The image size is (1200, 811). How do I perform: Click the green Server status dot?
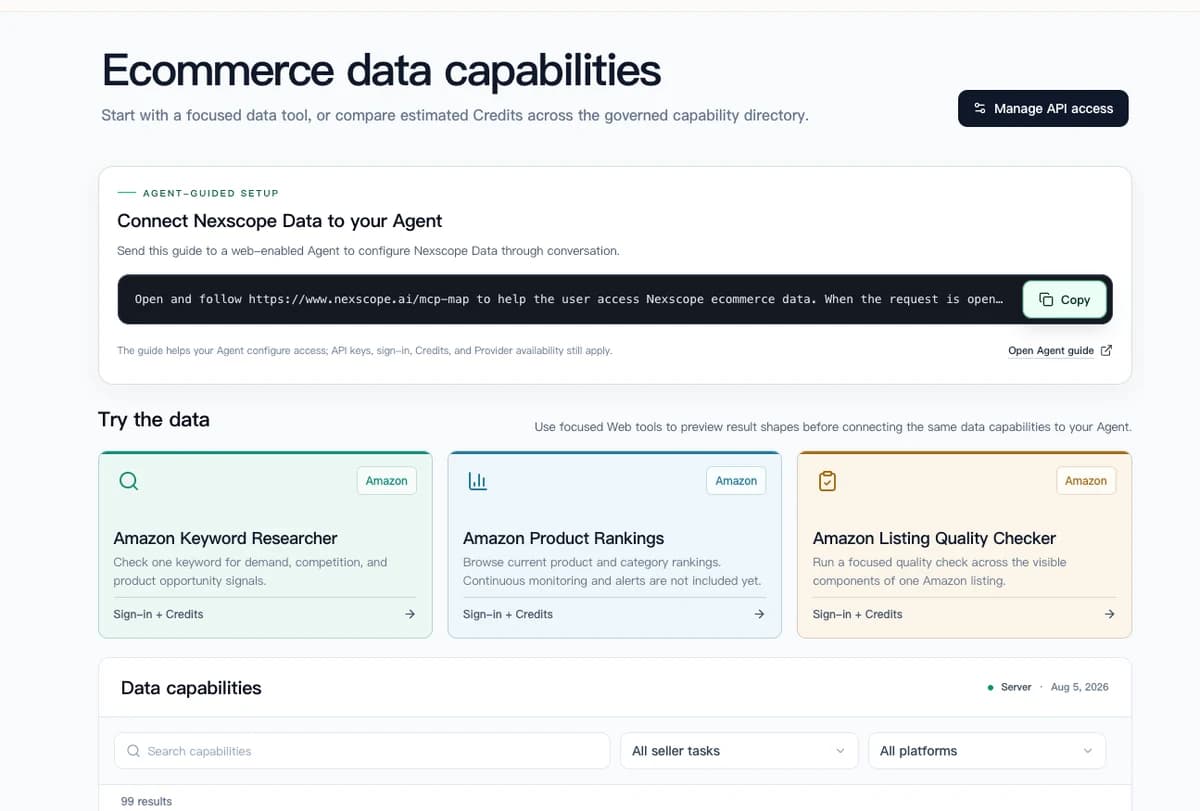(x=990, y=688)
